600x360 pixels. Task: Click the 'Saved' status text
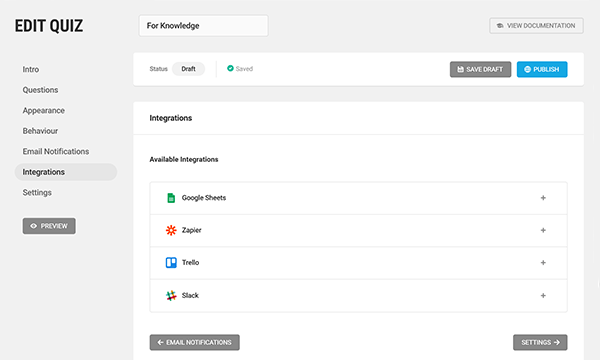[244, 69]
